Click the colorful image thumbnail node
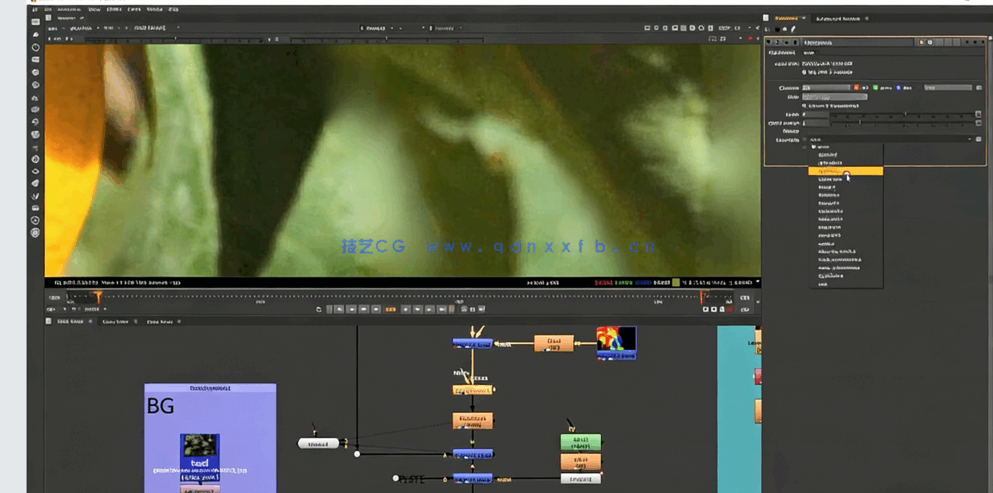Viewport: 993px width, 493px height. pos(616,342)
